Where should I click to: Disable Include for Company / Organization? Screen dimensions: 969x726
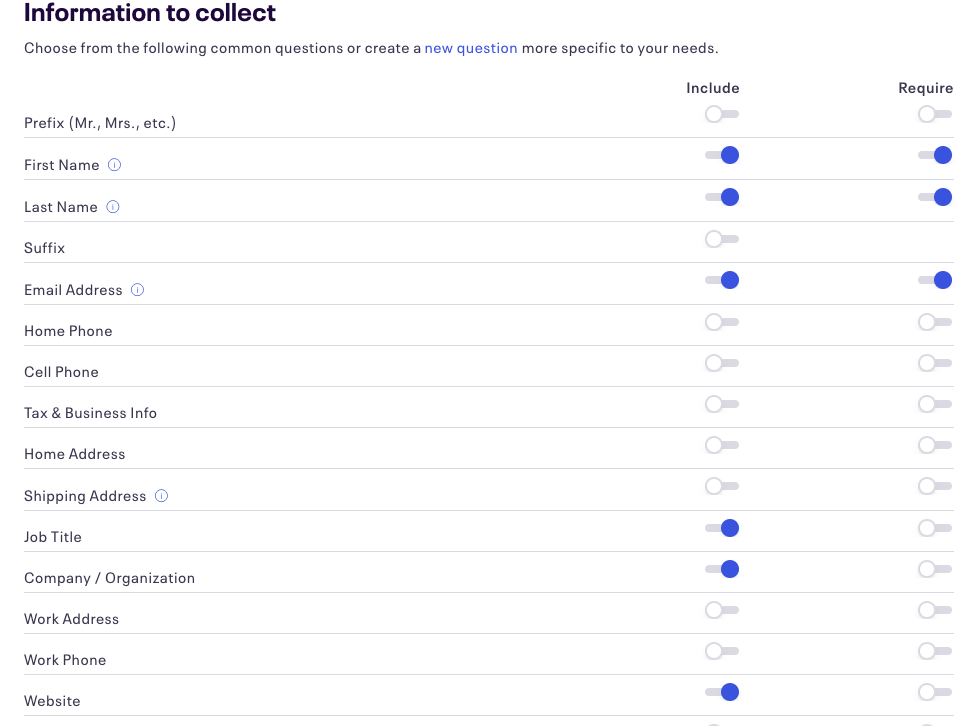click(x=721, y=569)
